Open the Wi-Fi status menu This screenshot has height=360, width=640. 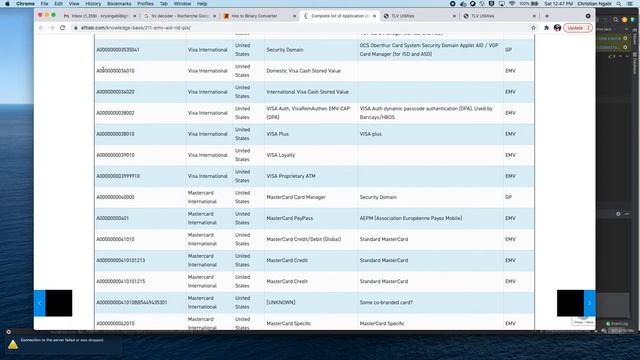point(512,4)
